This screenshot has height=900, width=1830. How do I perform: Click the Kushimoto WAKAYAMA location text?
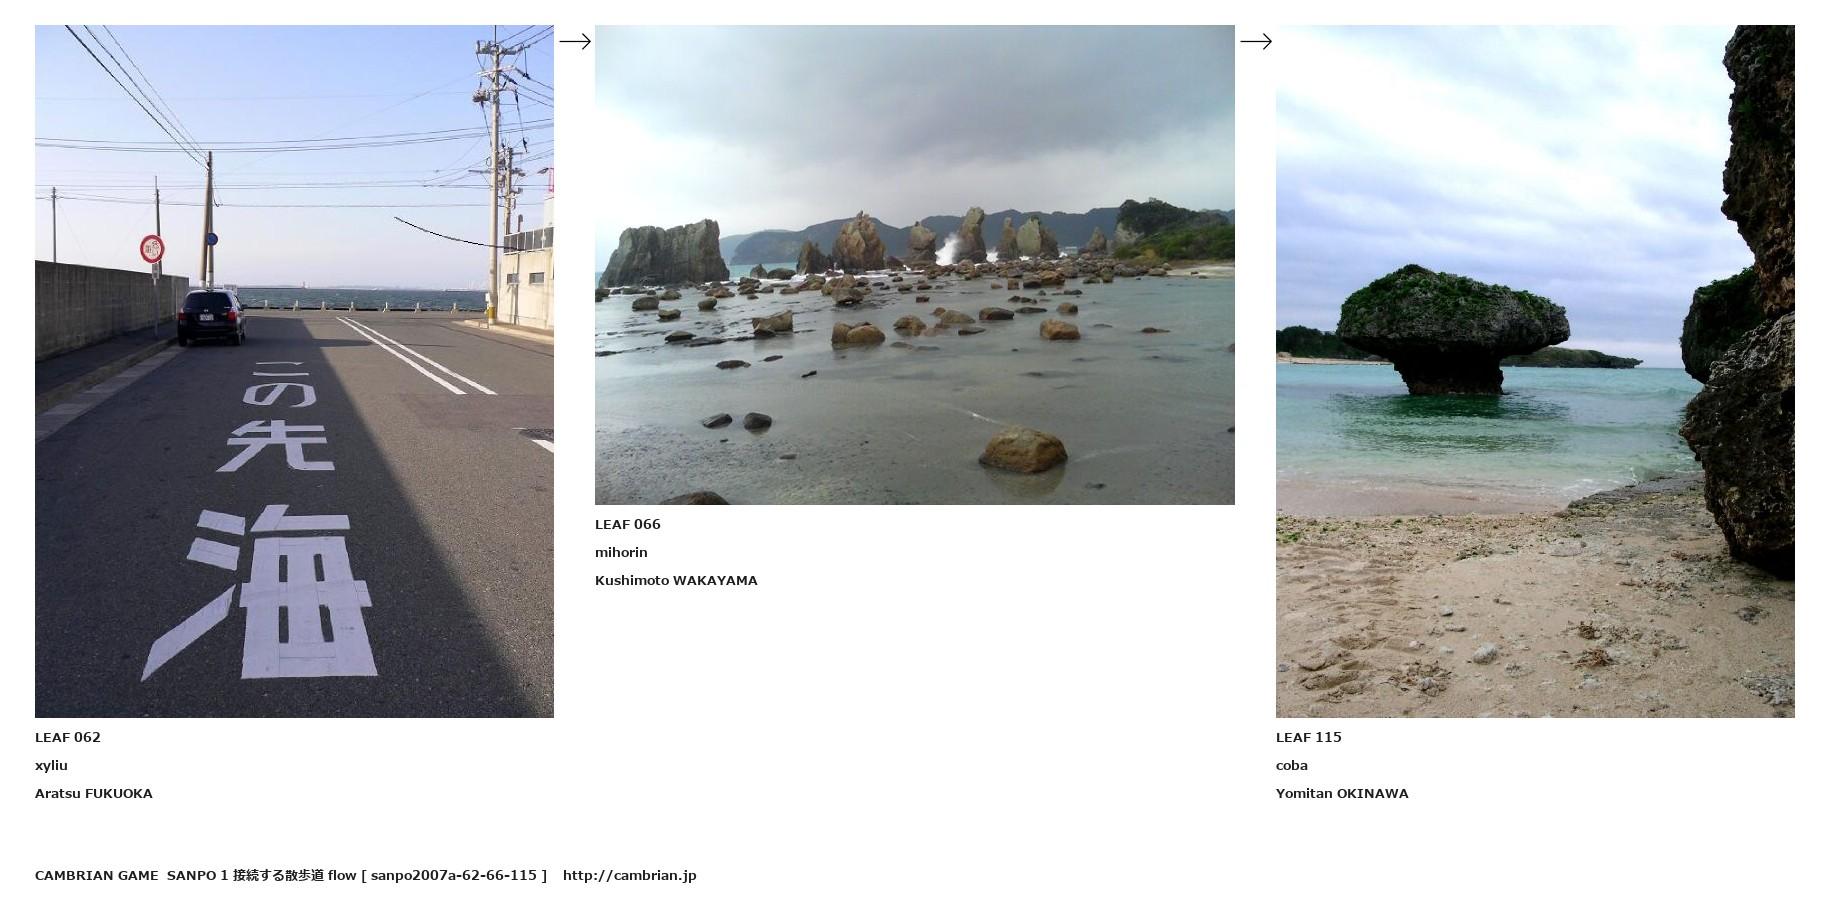pyautogui.click(x=676, y=580)
